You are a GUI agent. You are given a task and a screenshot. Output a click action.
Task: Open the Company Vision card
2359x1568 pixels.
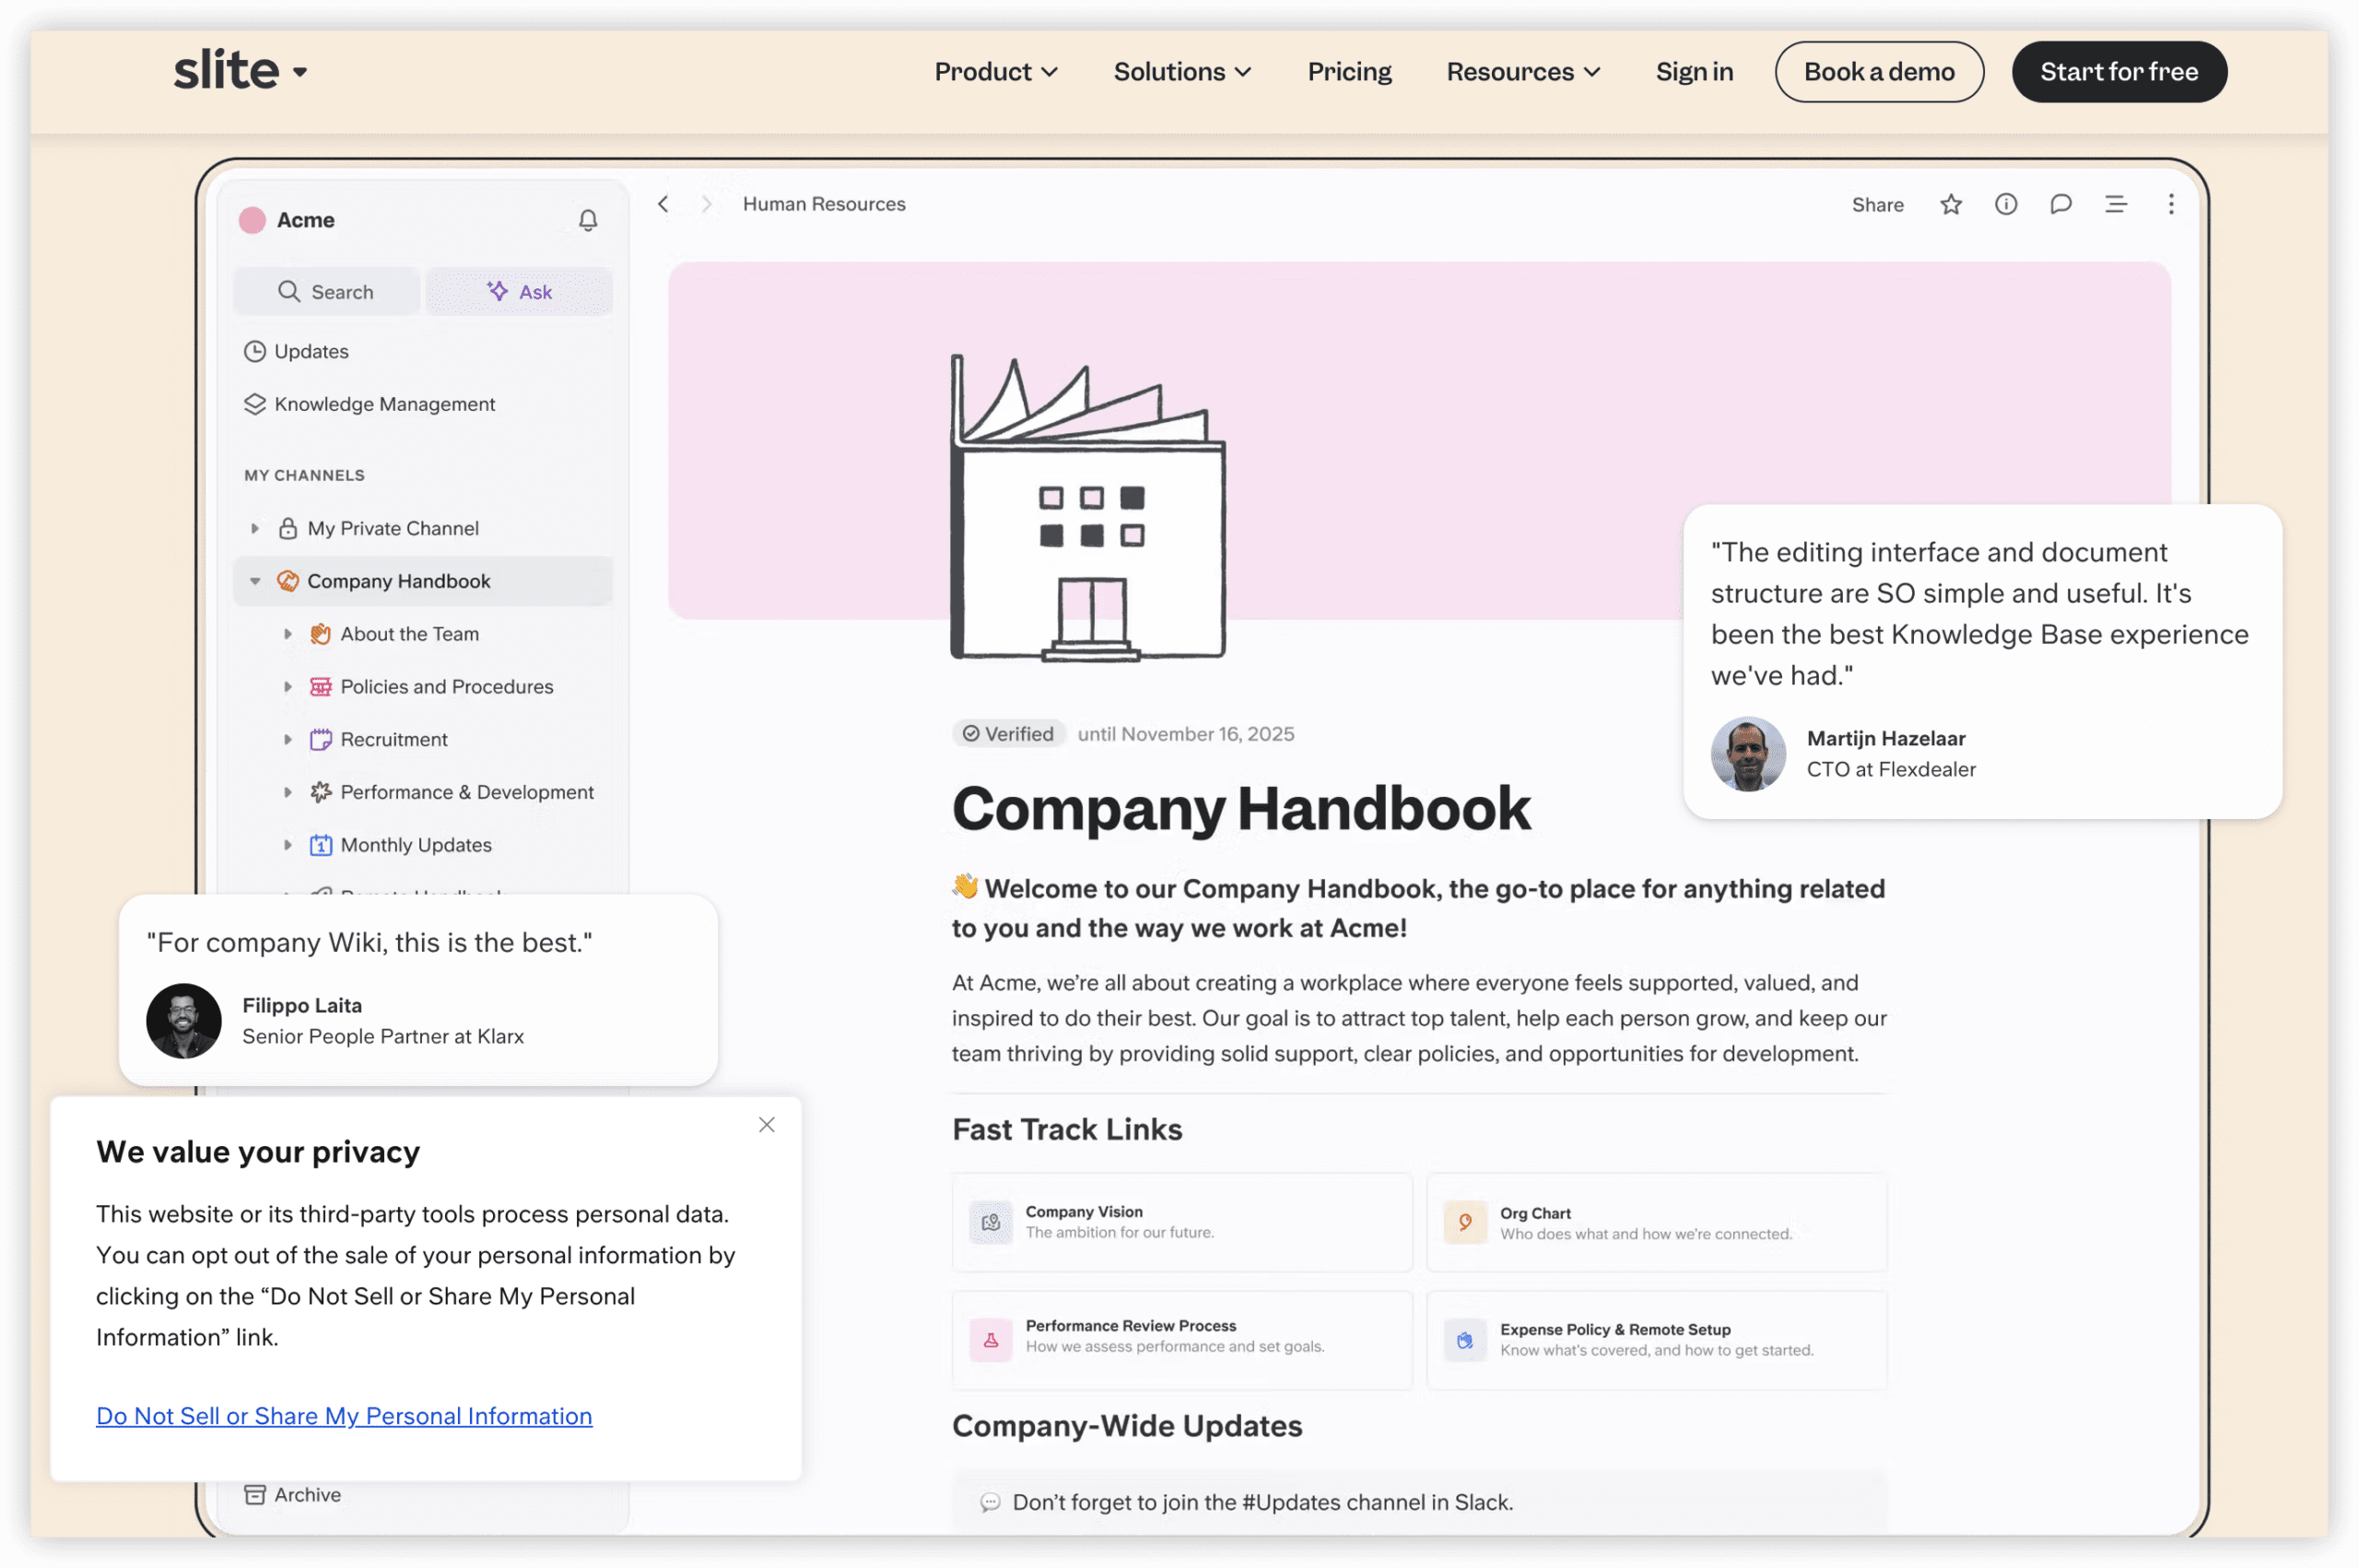click(x=1181, y=1222)
